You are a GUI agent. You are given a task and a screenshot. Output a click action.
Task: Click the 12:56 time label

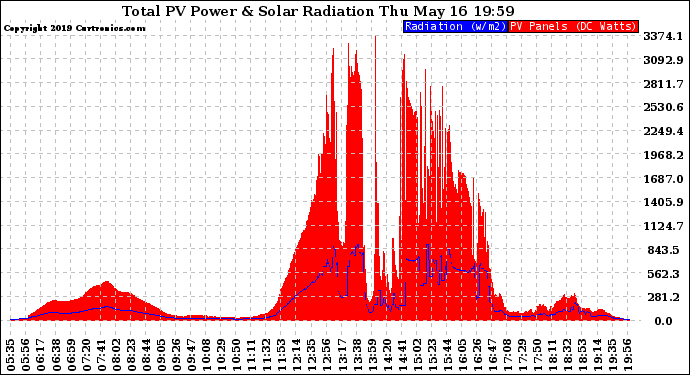tap(327, 355)
